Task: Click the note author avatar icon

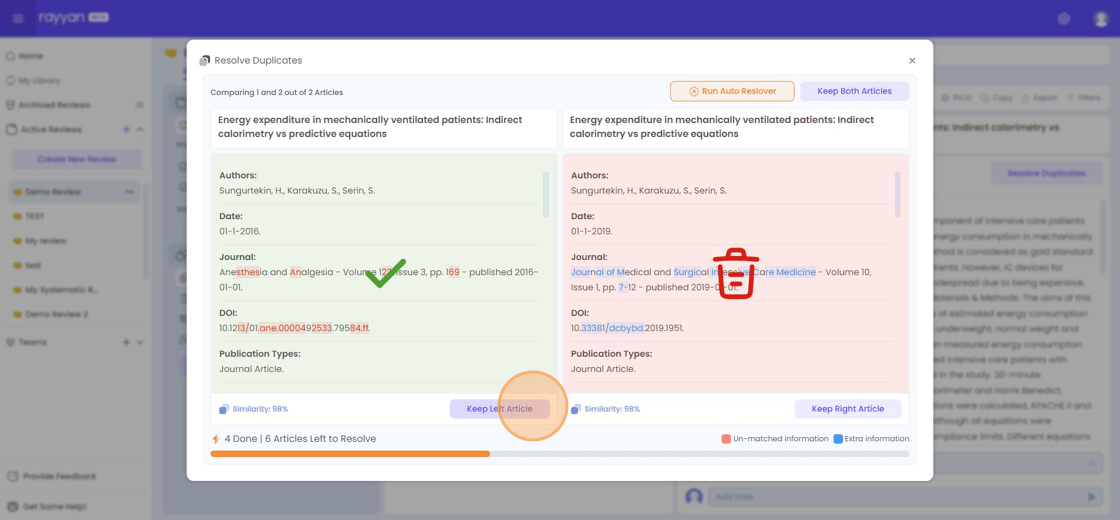Action: point(694,496)
